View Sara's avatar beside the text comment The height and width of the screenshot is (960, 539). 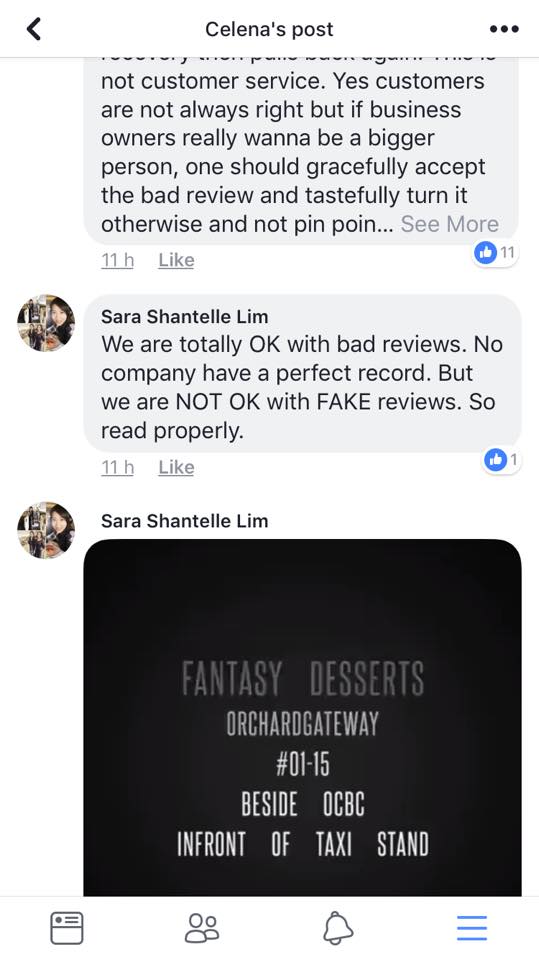(46, 323)
